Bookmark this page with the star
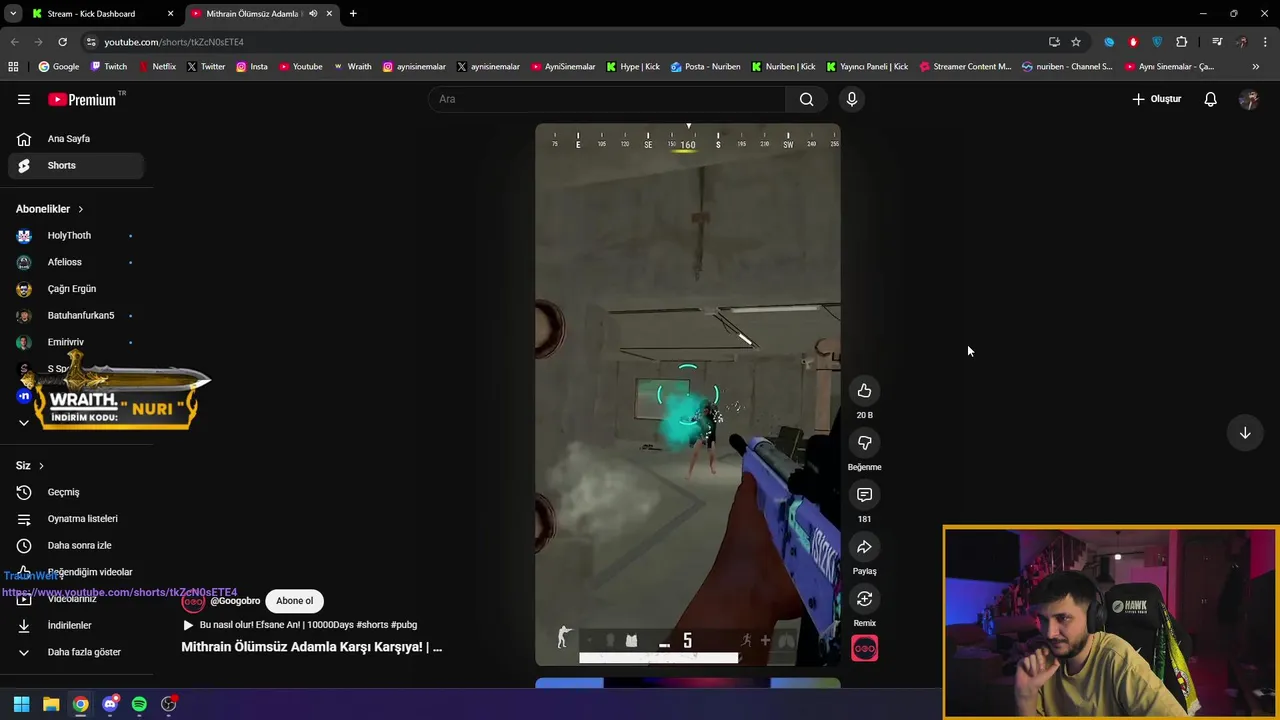 [x=1076, y=42]
